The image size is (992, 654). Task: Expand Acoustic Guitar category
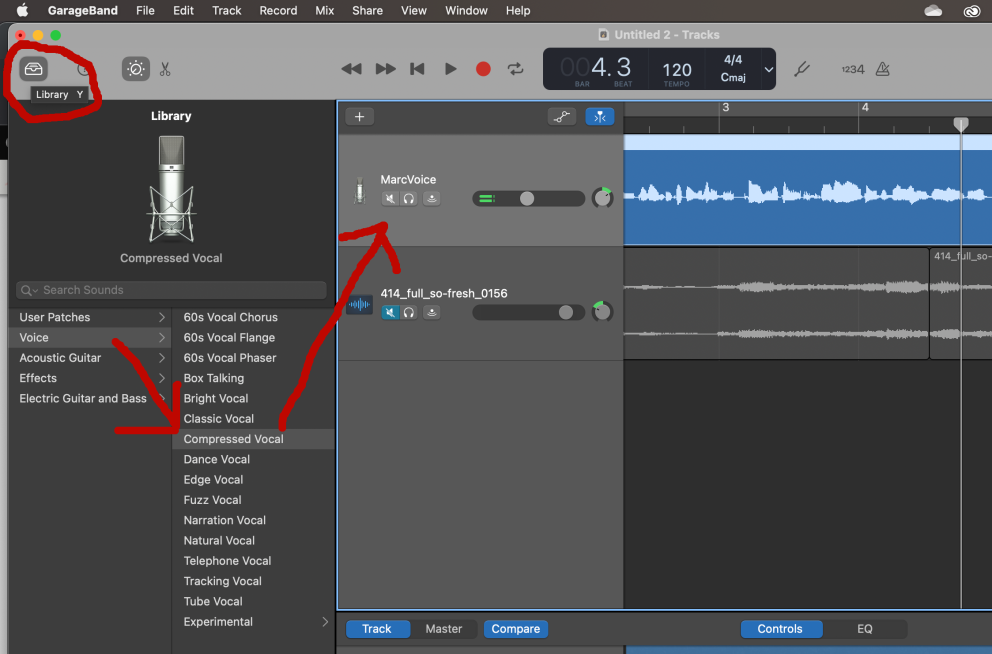click(x=90, y=358)
